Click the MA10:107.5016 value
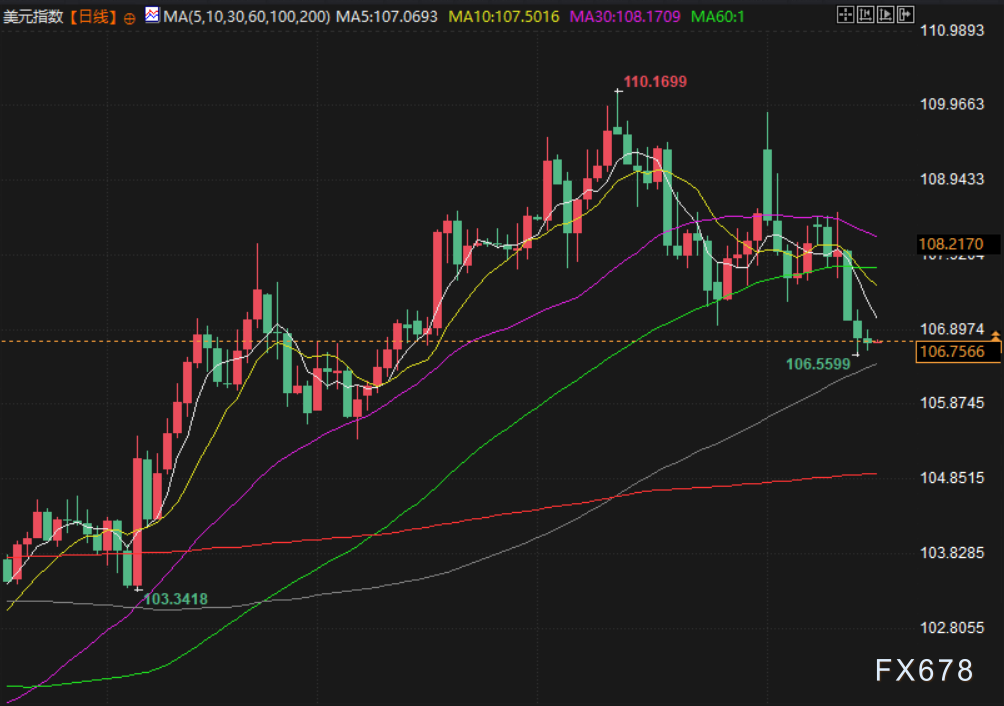Image resolution: width=1004 pixels, height=706 pixels. [x=503, y=17]
